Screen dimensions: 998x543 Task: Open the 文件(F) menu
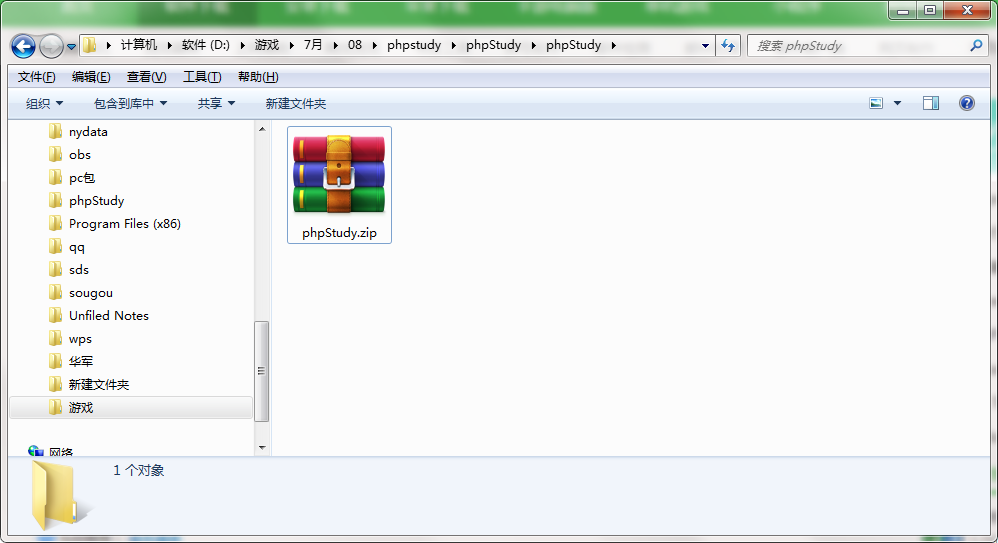36,77
